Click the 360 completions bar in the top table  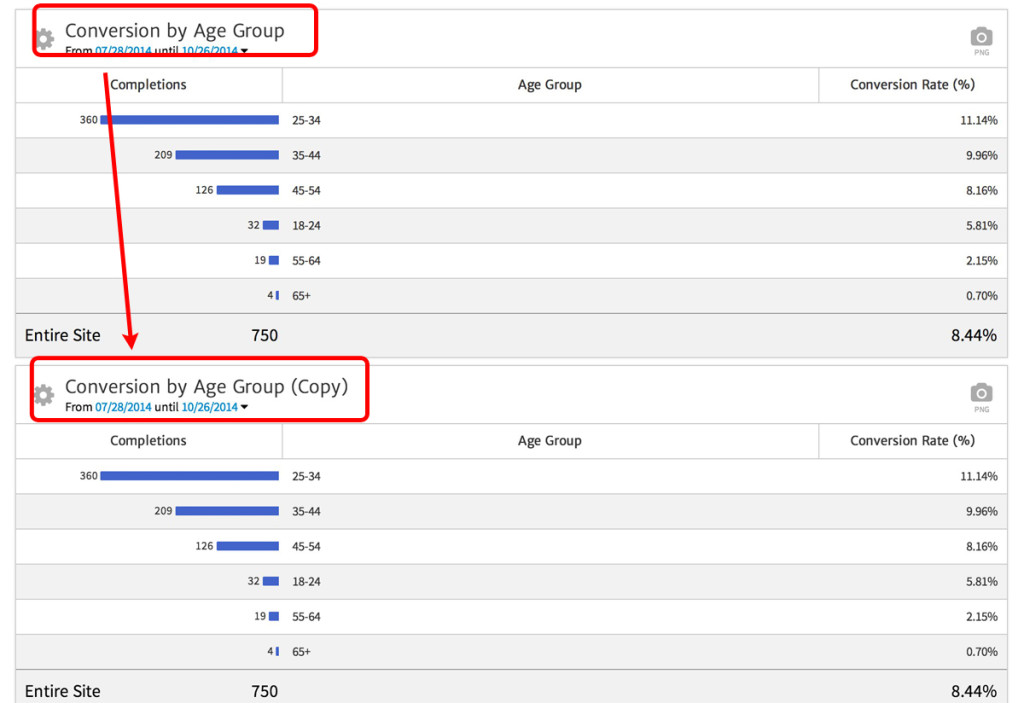point(189,120)
